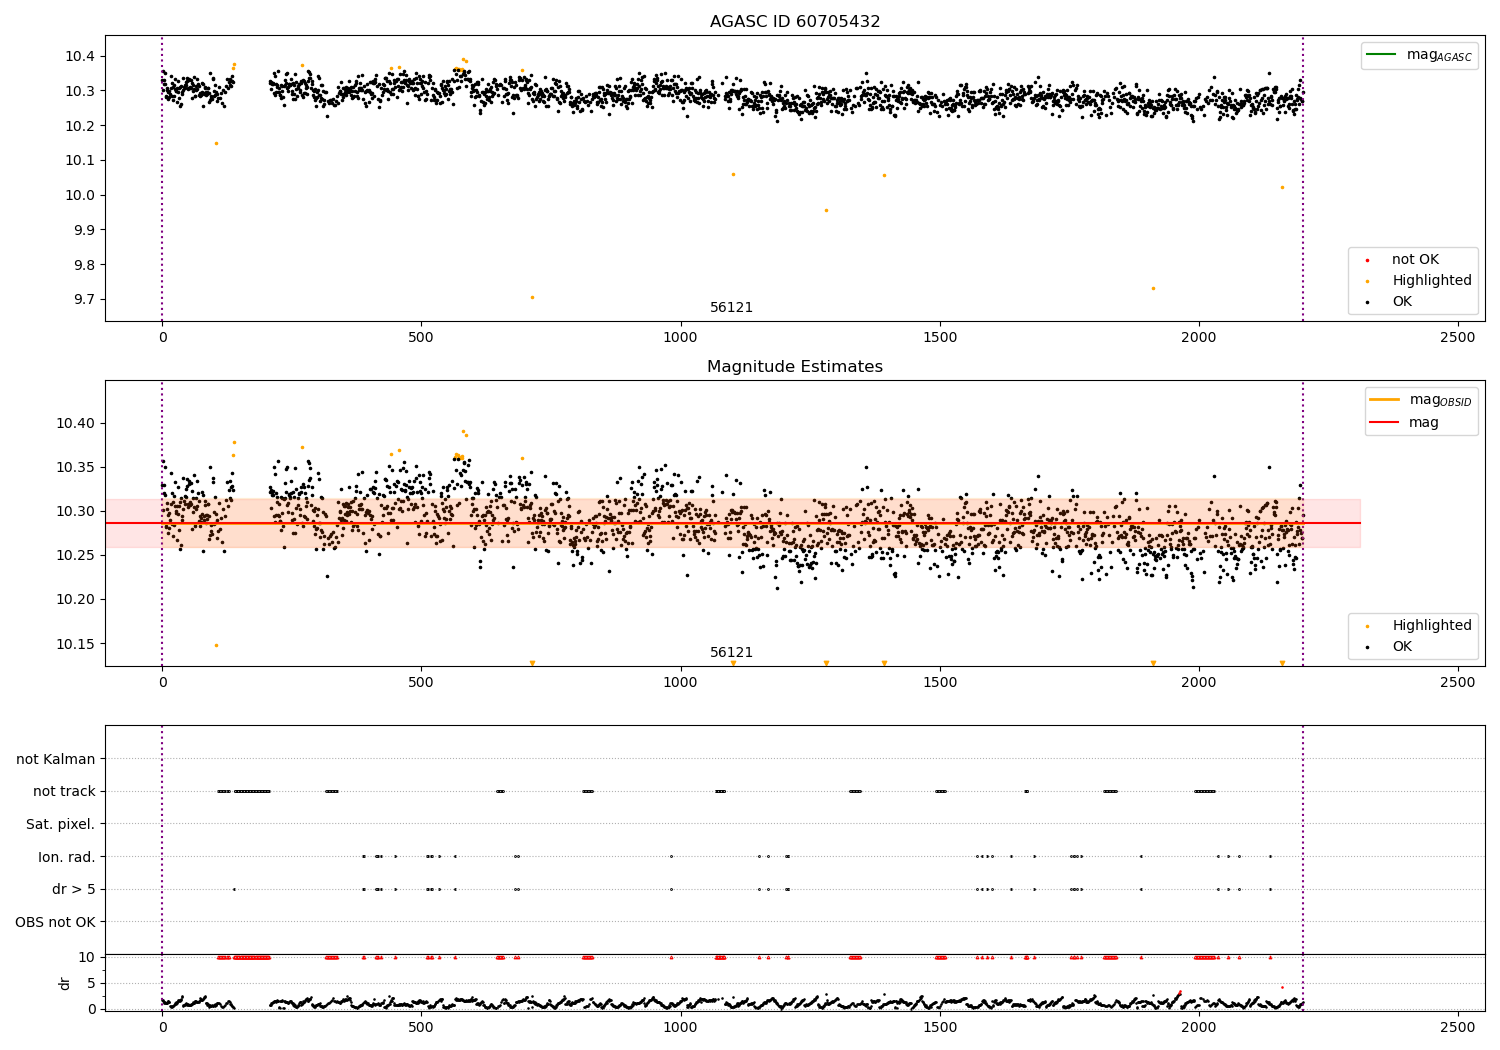Click the 10.4 y-axis tick in the top plot

(x=79, y=56)
